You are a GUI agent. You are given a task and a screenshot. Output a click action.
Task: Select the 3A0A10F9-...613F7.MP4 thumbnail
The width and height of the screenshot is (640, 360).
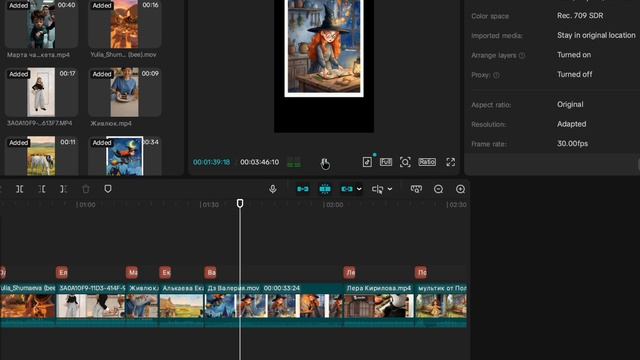[42, 92]
